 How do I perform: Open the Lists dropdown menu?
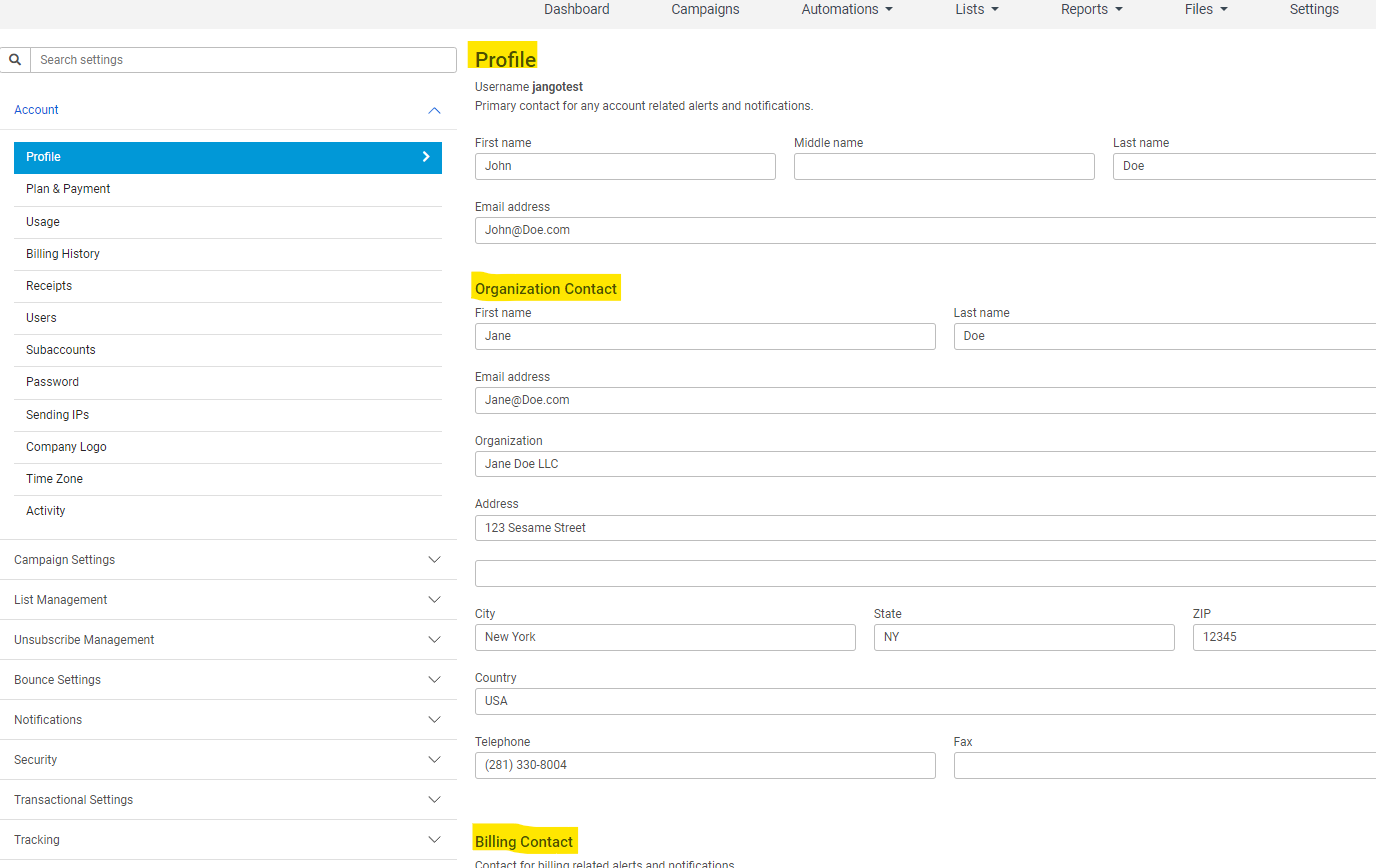[x=976, y=10]
